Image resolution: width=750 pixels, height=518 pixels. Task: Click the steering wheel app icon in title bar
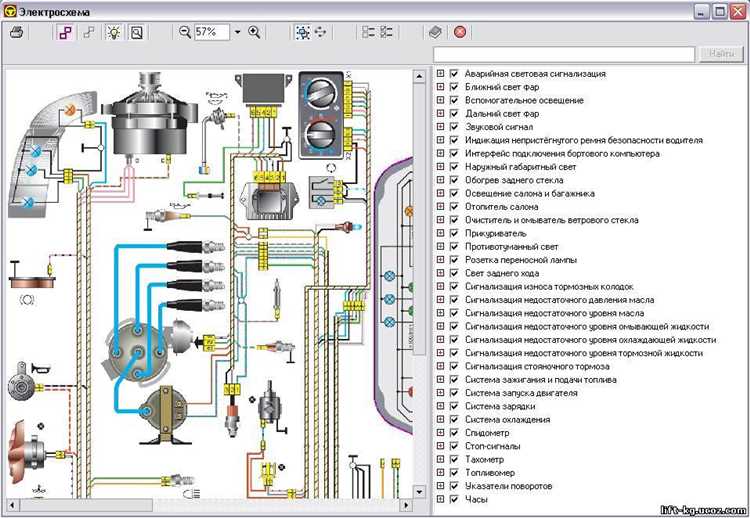(x=10, y=11)
